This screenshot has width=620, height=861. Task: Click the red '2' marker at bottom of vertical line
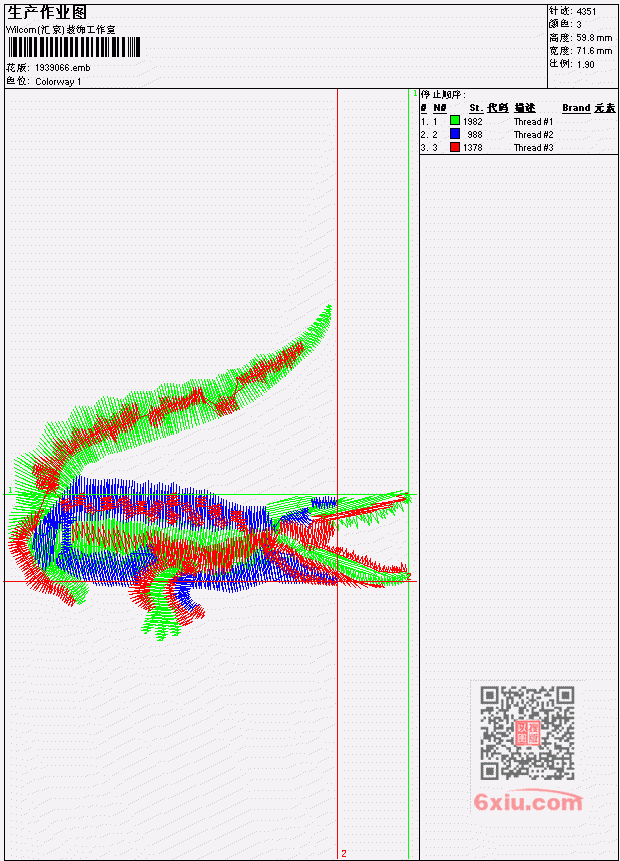pyautogui.click(x=344, y=853)
